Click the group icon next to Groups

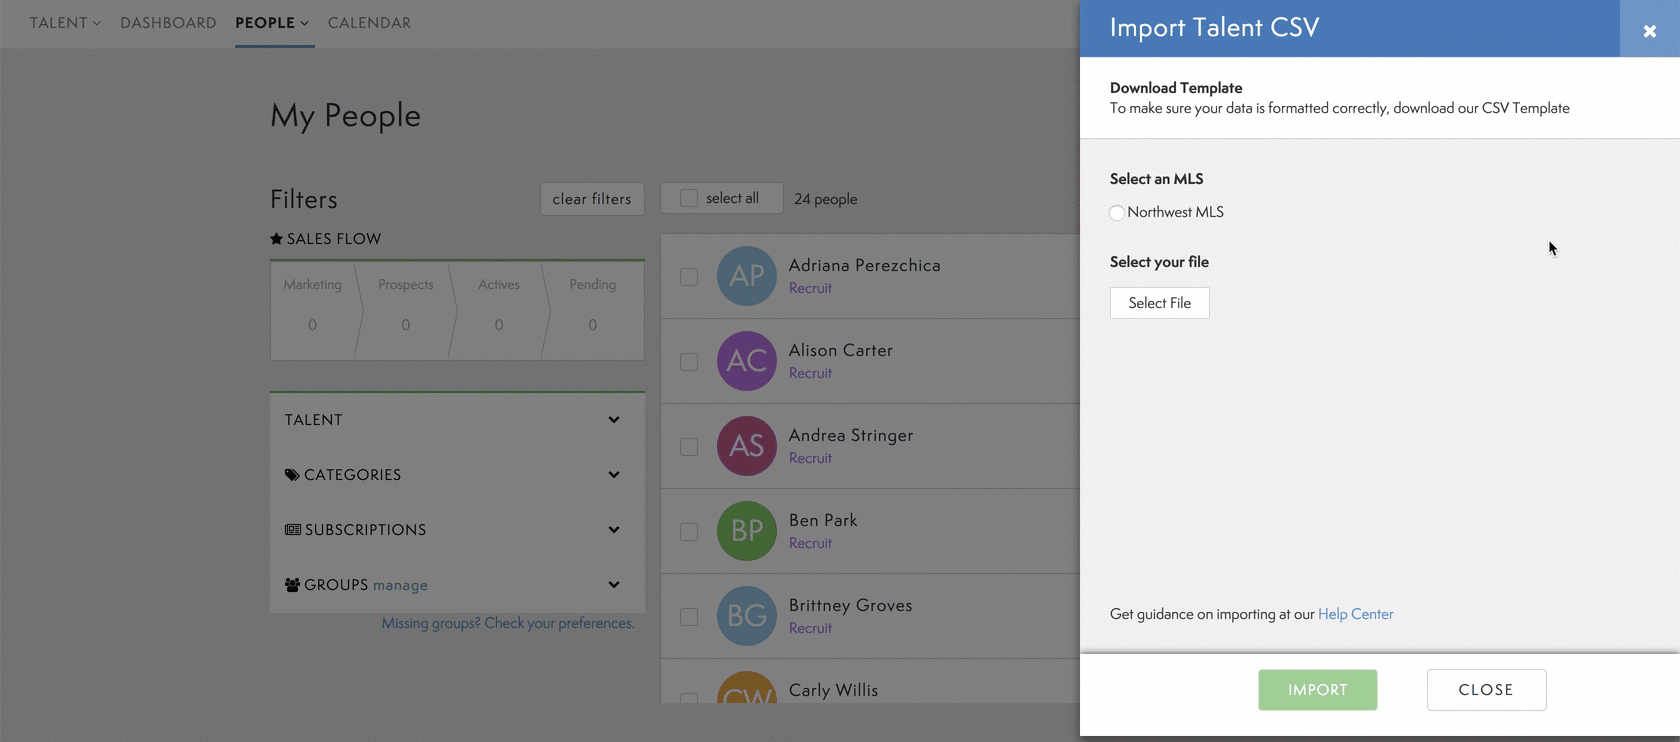(x=292, y=585)
